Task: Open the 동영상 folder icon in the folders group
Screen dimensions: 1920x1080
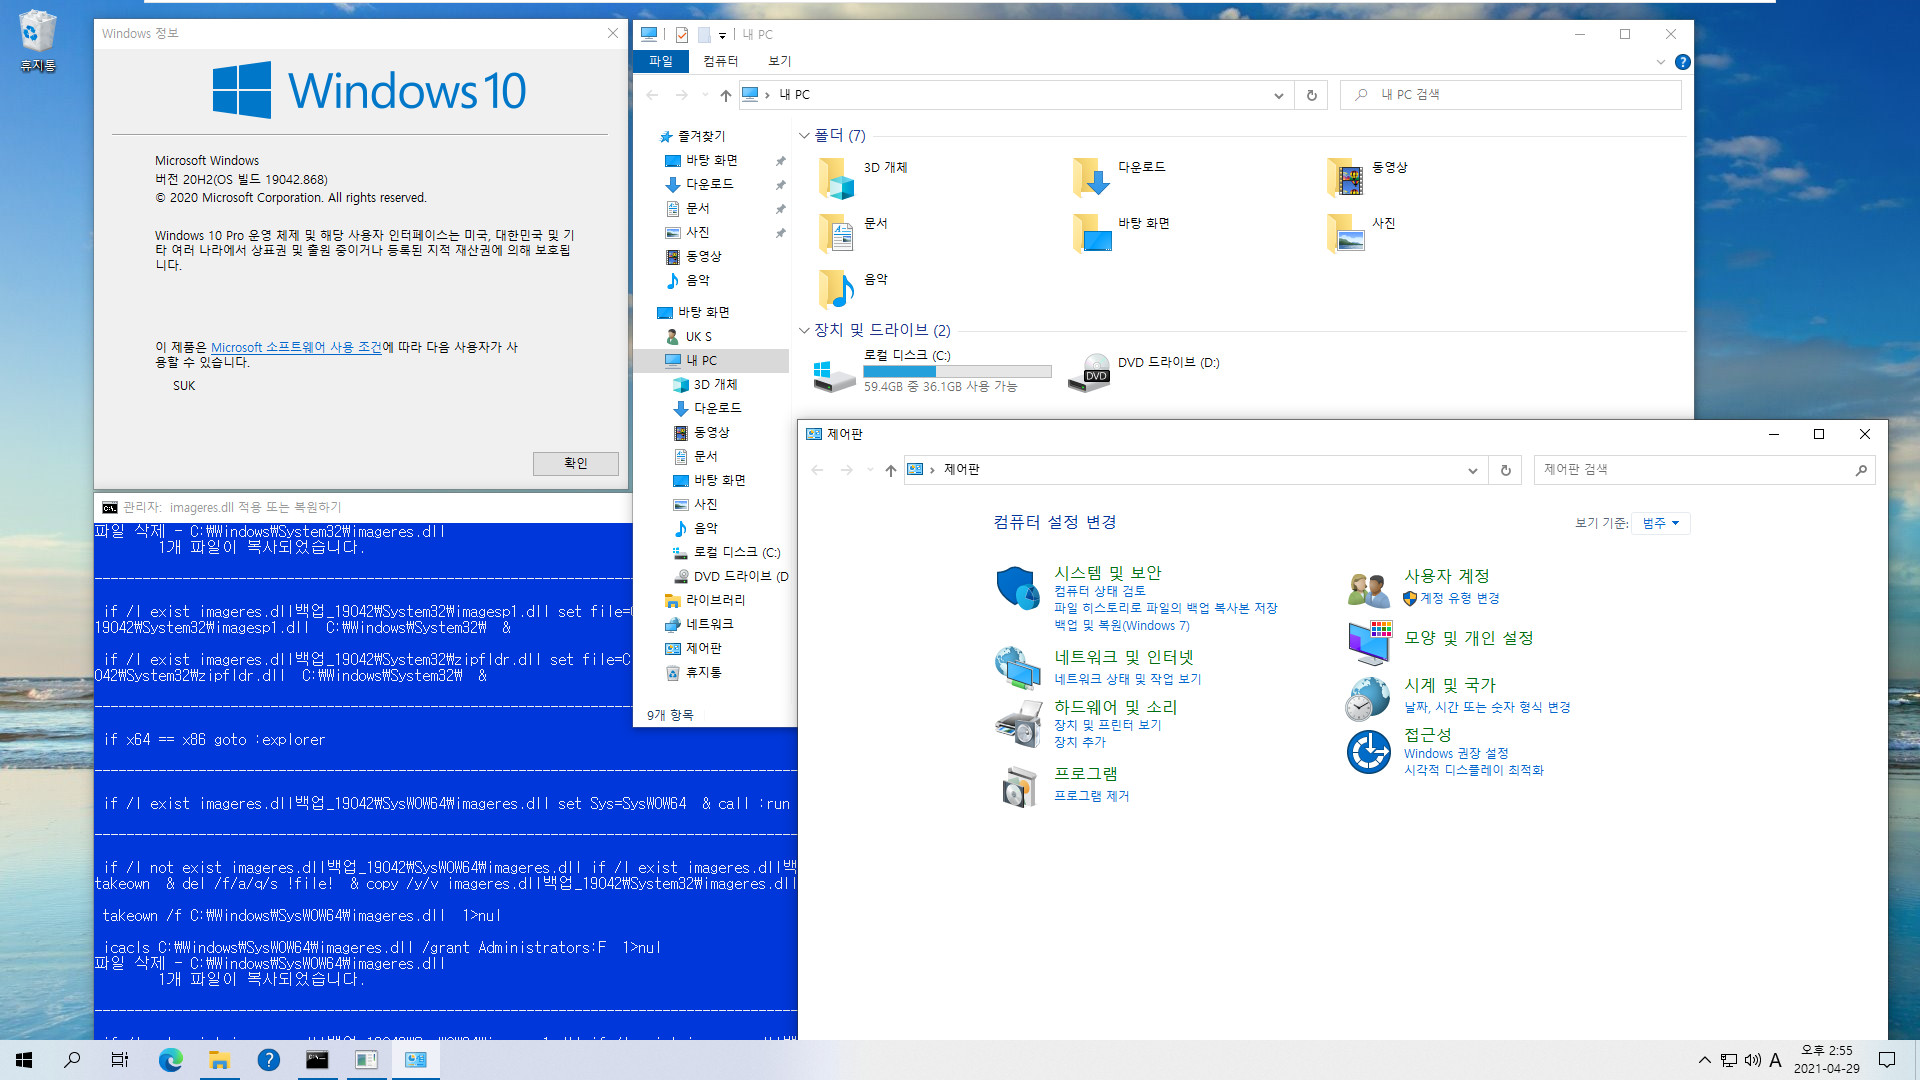Action: 1345,177
